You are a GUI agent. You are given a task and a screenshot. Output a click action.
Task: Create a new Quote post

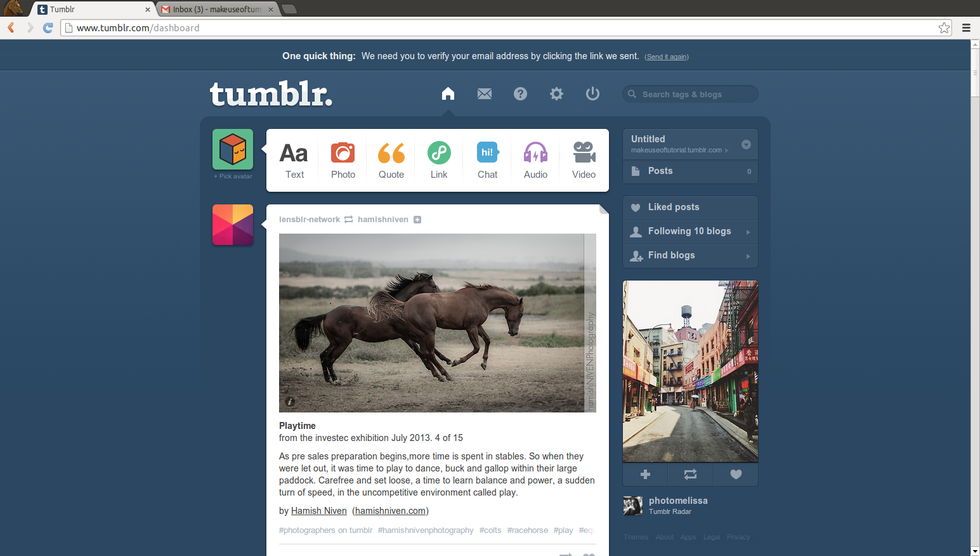(x=391, y=160)
